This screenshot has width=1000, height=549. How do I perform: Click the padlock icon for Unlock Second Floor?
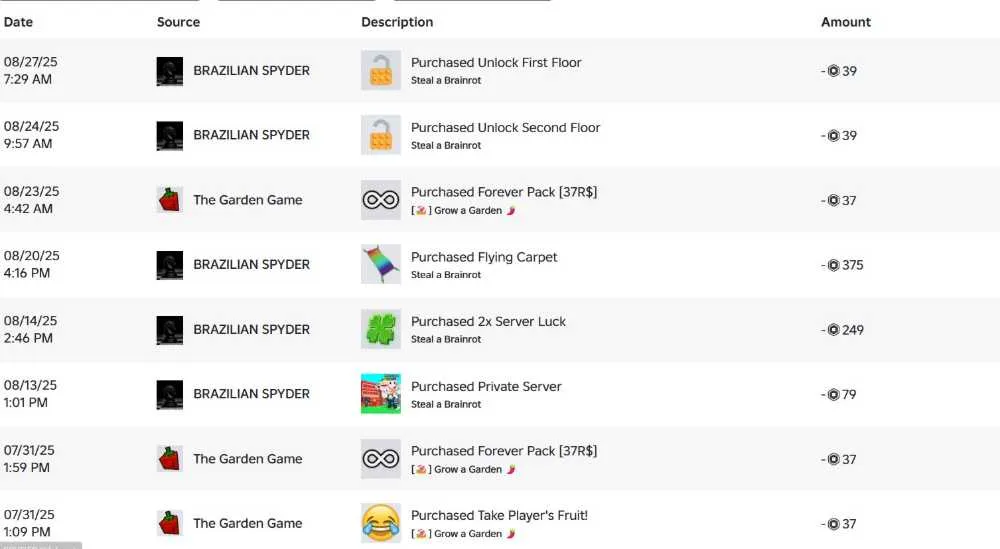tap(381, 135)
